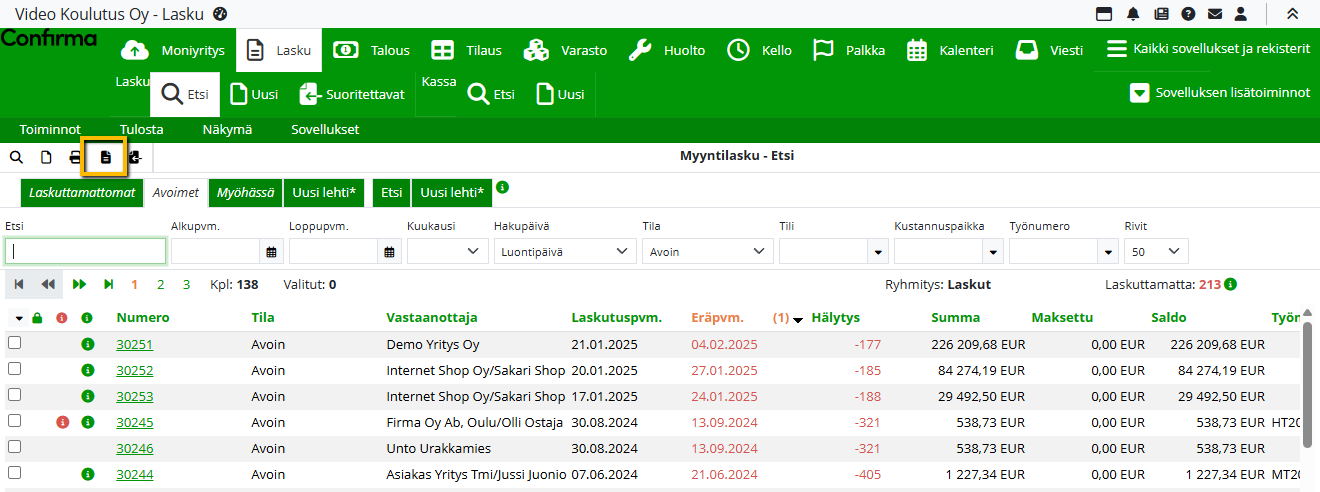Select the checkbox for invoice 30251
This screenshot has width=1320, height=492.
pyautogui.click(x=14, y=343)
